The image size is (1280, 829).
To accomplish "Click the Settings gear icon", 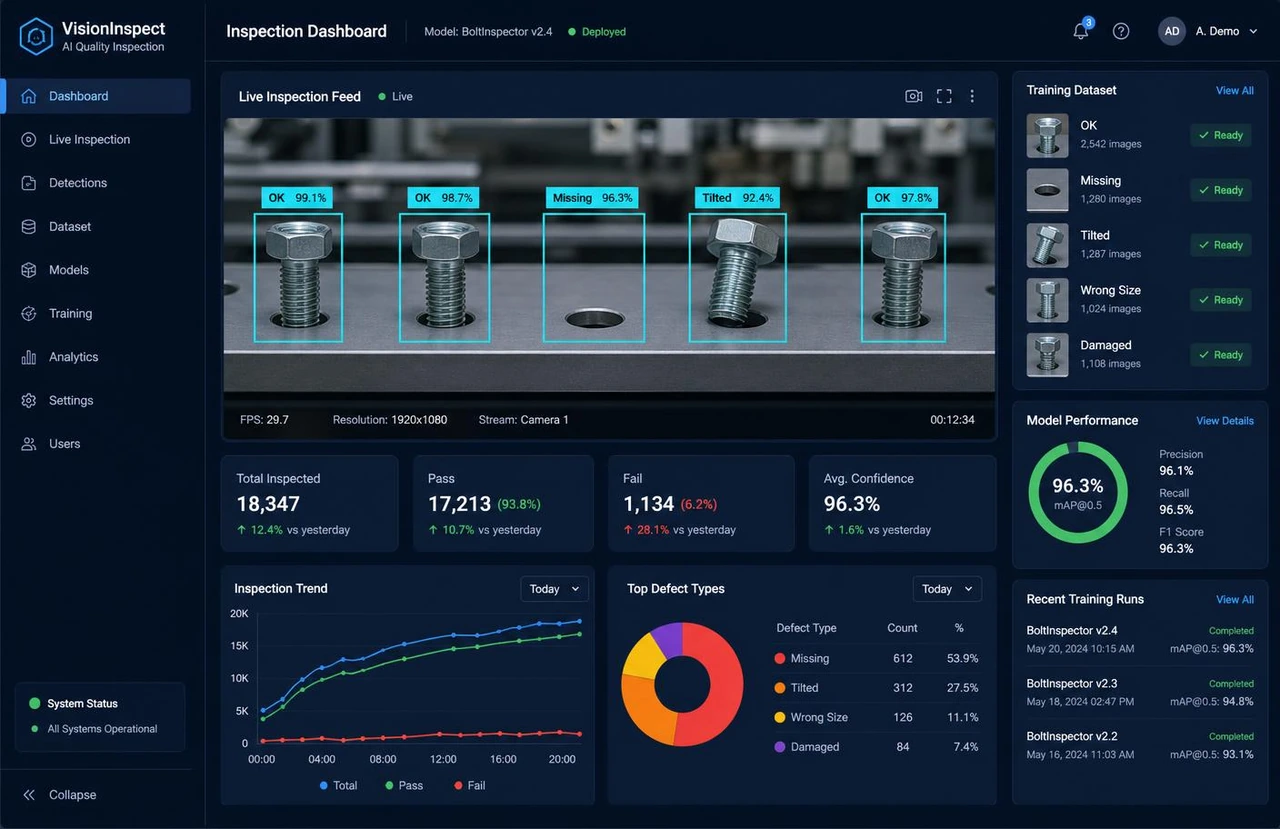I will (29, 401).
